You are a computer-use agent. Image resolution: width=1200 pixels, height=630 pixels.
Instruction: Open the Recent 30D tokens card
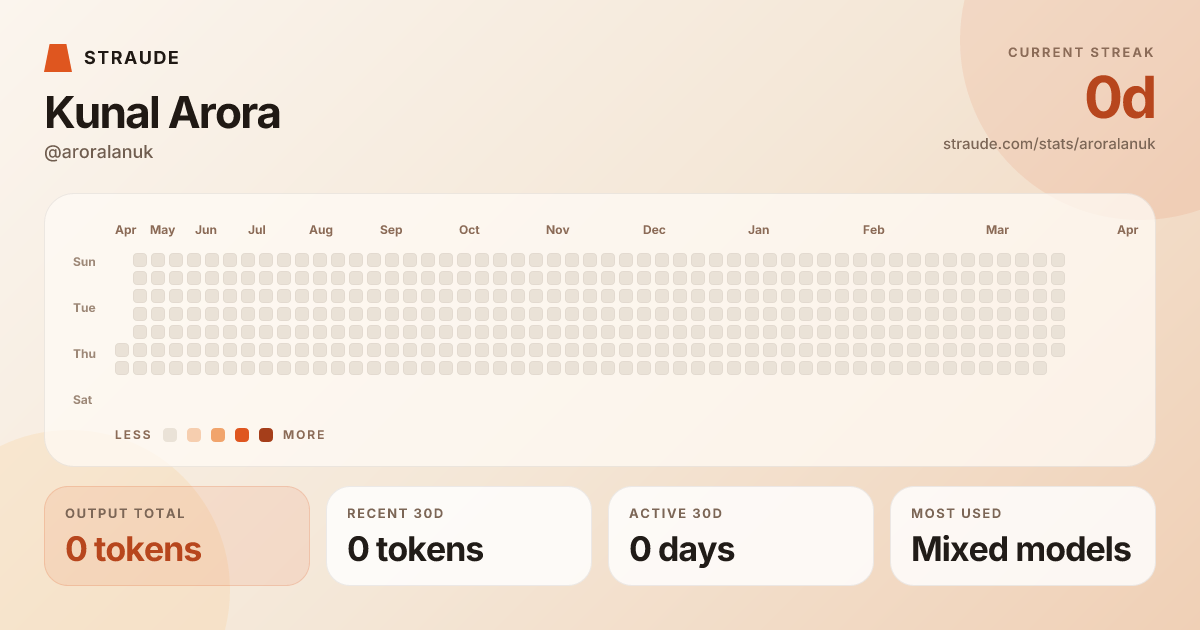[459, 536]
